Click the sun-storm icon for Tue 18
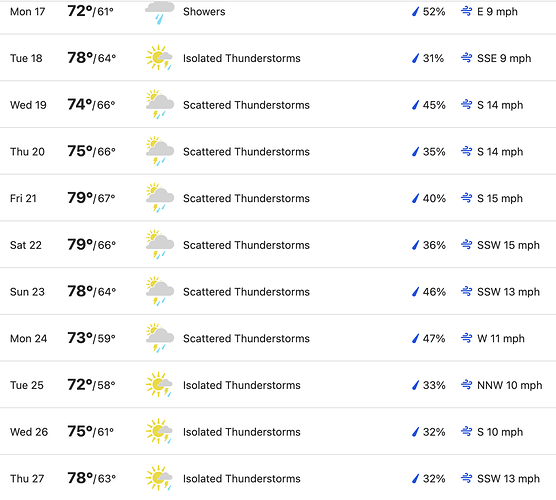 pyautogui.click(x=159, y=57)
